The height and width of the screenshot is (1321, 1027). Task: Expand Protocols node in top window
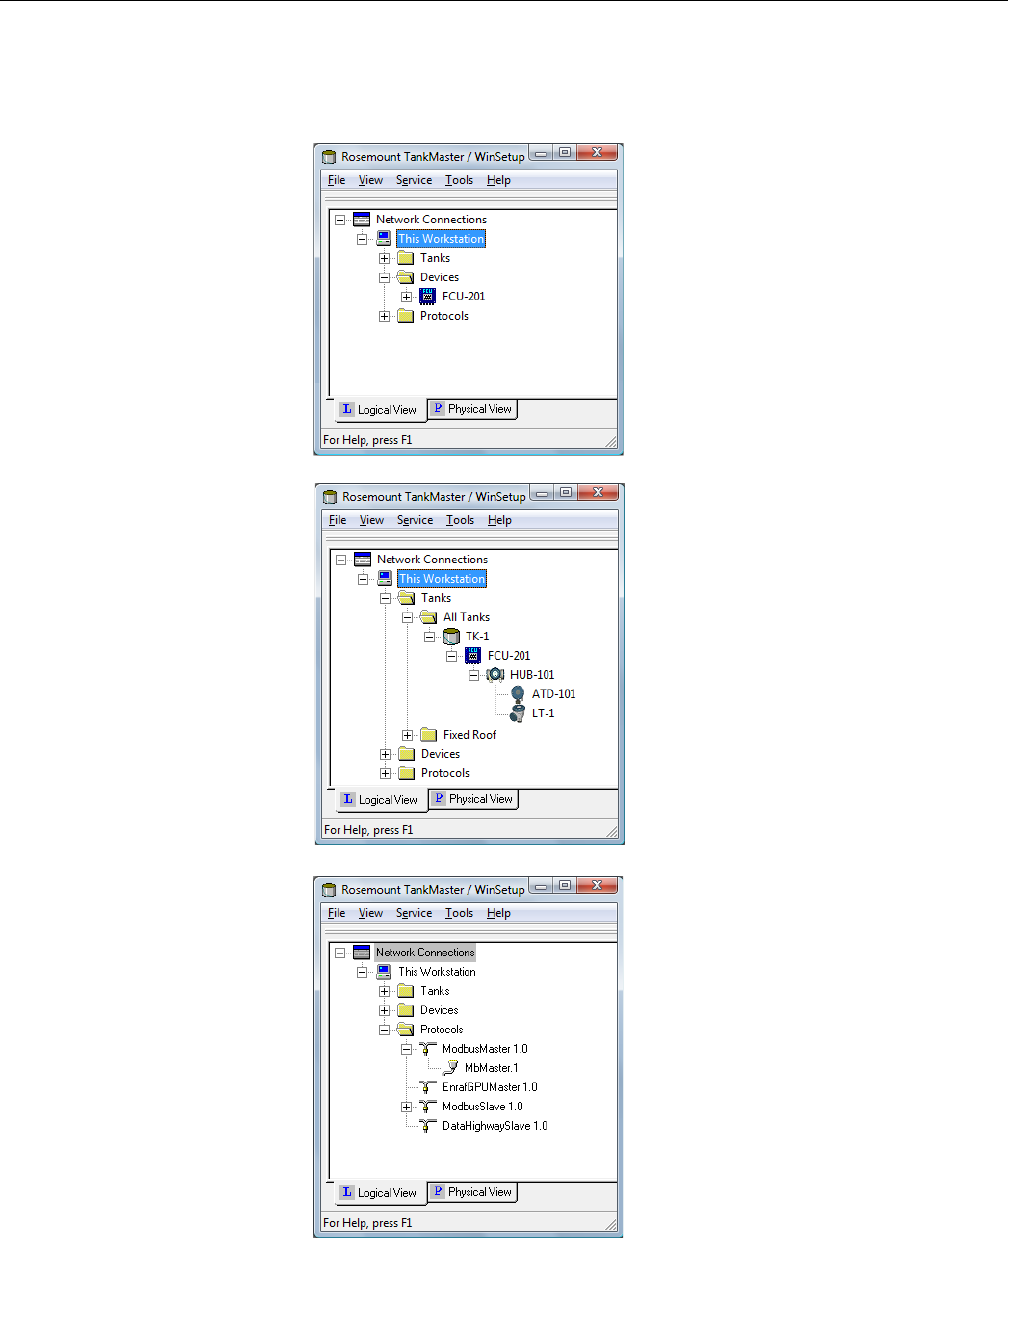[384, 316]
